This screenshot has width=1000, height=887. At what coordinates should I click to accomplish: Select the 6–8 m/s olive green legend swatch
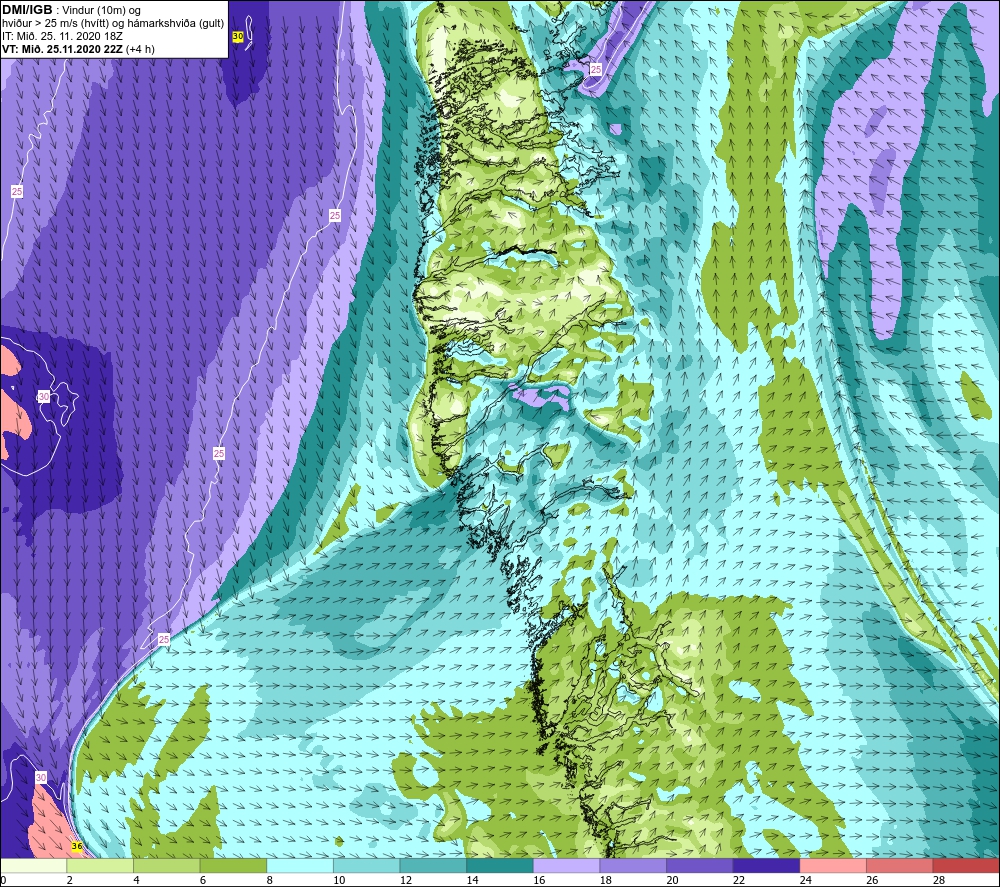tap(233, 866)
